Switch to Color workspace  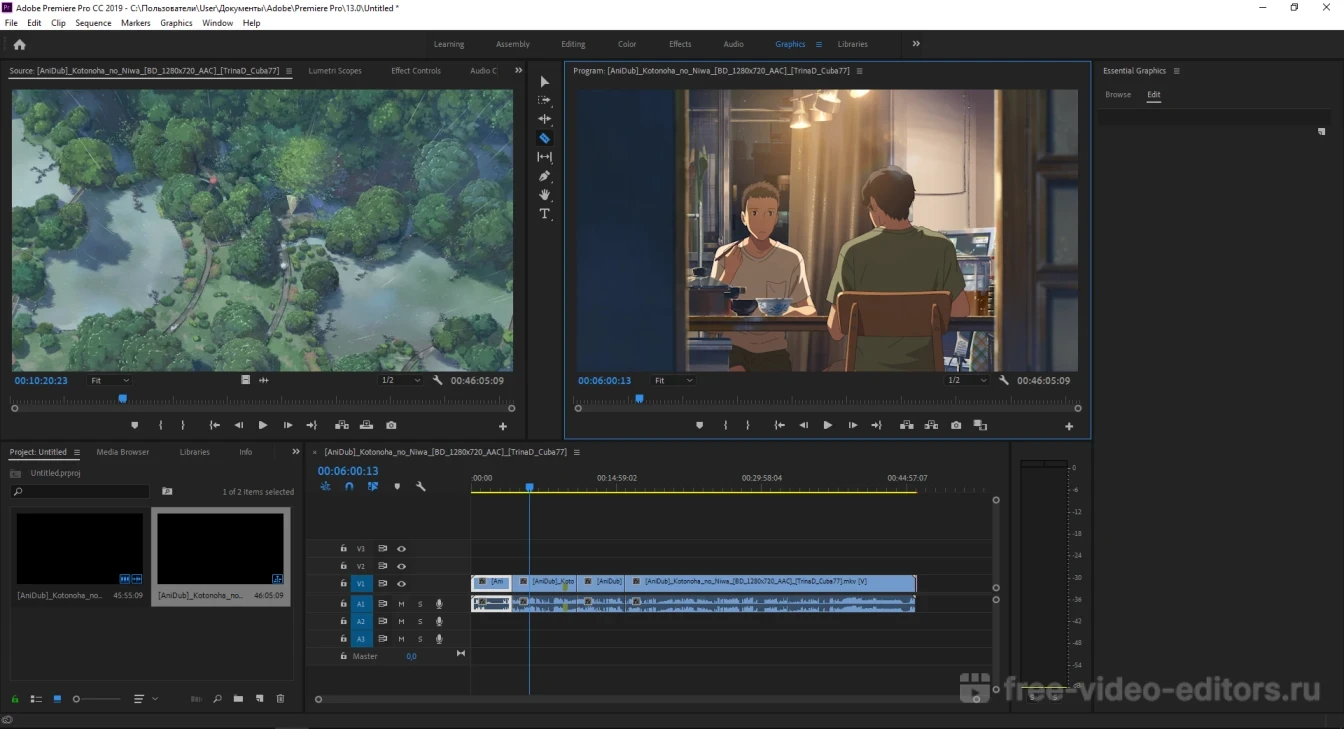627,44
